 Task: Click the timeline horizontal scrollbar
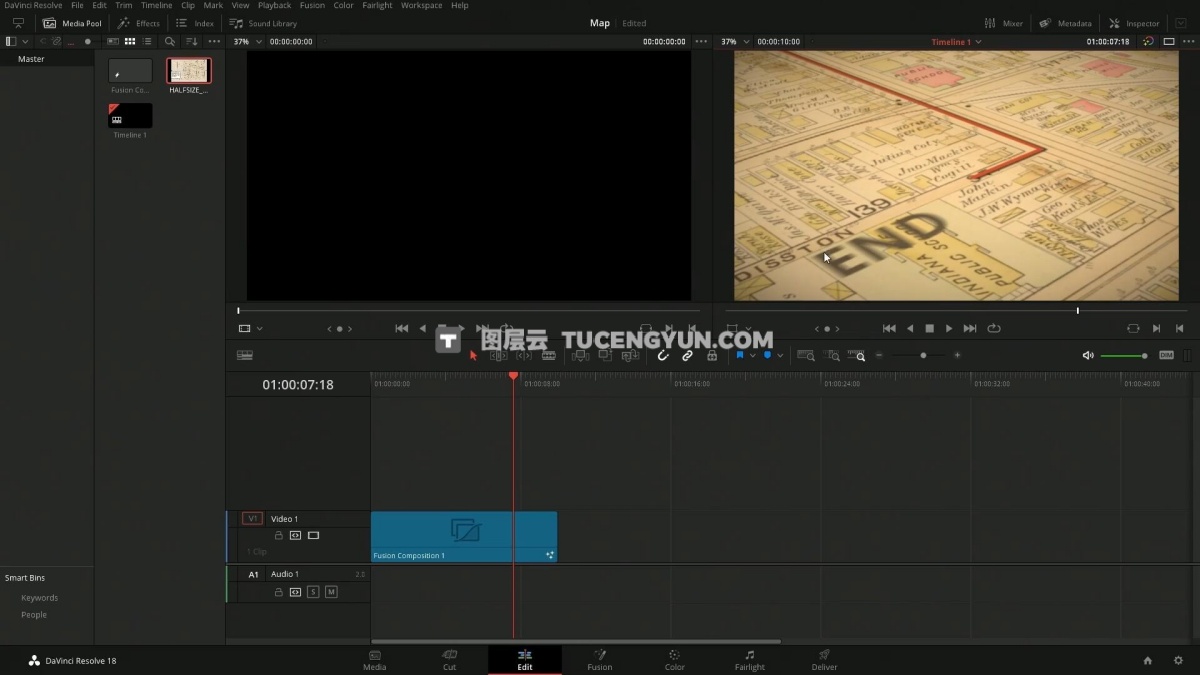pos(576,642)
